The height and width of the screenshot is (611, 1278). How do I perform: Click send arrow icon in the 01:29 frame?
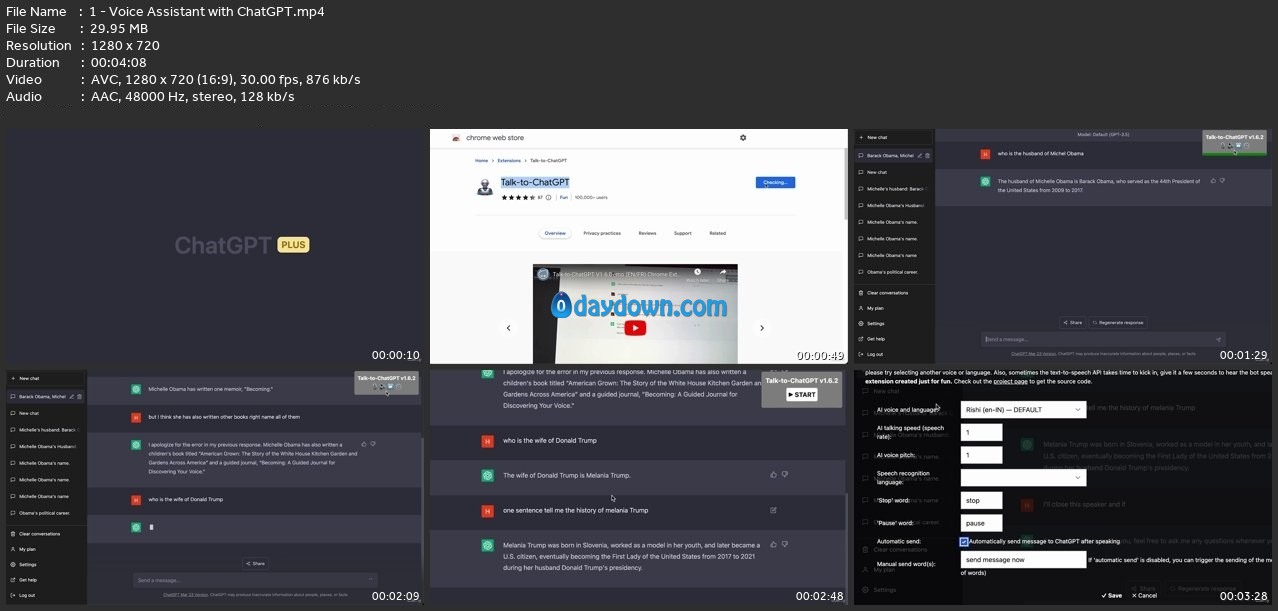point(1217,339)
